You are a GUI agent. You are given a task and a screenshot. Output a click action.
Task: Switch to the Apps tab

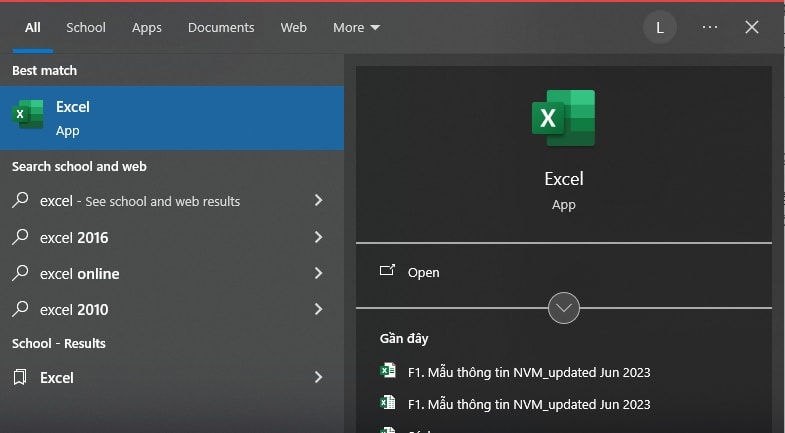click(147, 28)
